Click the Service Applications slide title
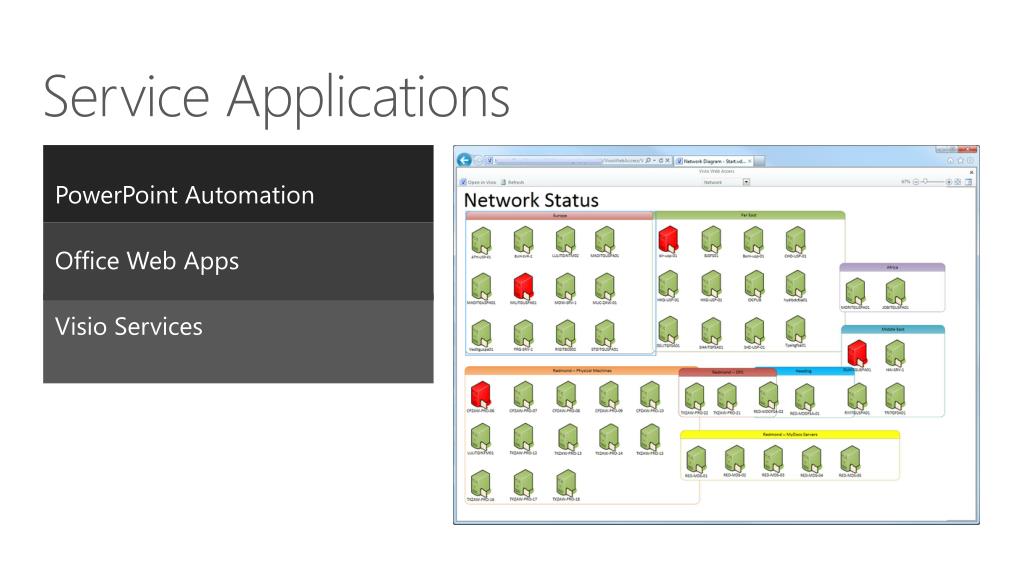Viewport: 1024px width, 576px height. 276,98
